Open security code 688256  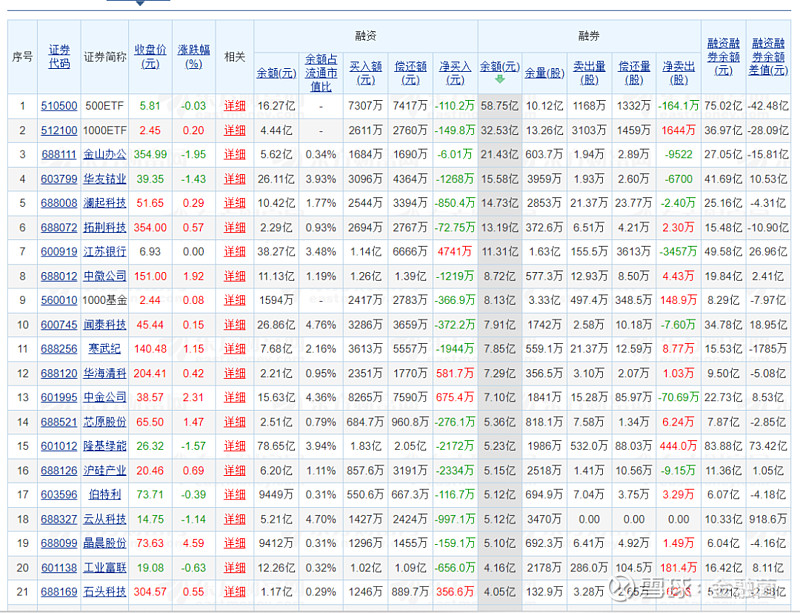[59, 349]
